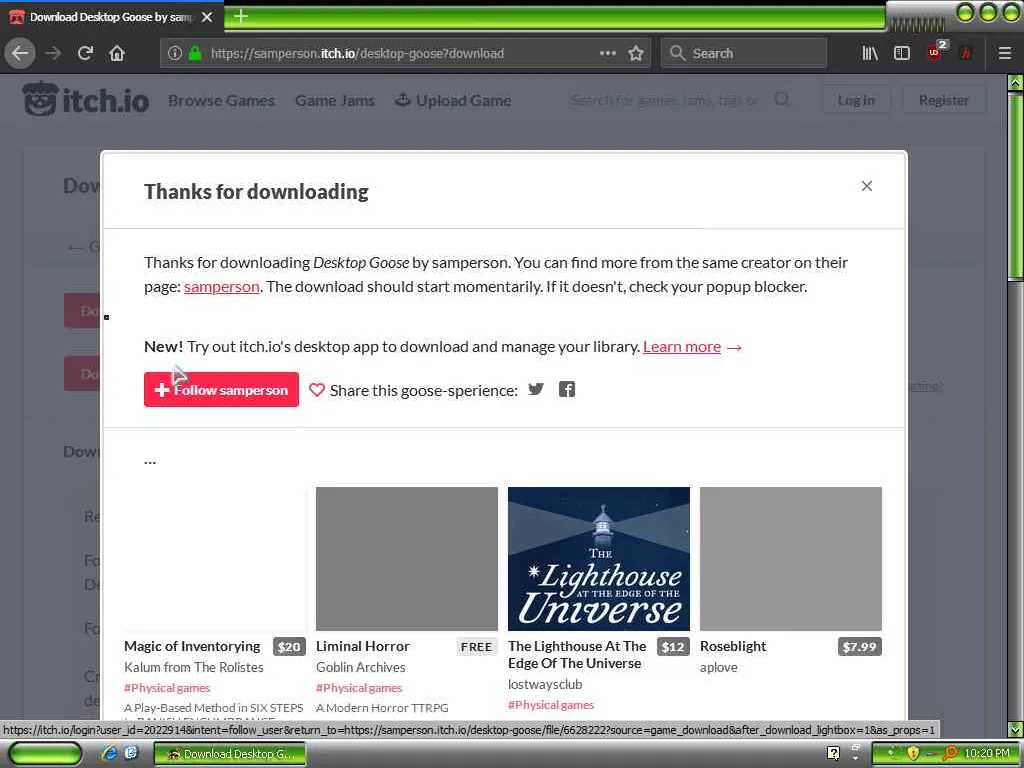Bookmark this page with the star icon

(635, 53)
